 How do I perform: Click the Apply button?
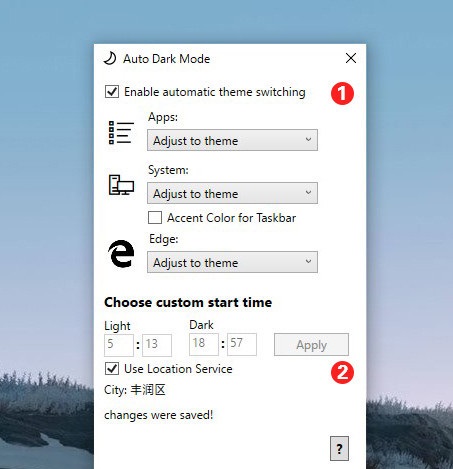coord(311,344)
